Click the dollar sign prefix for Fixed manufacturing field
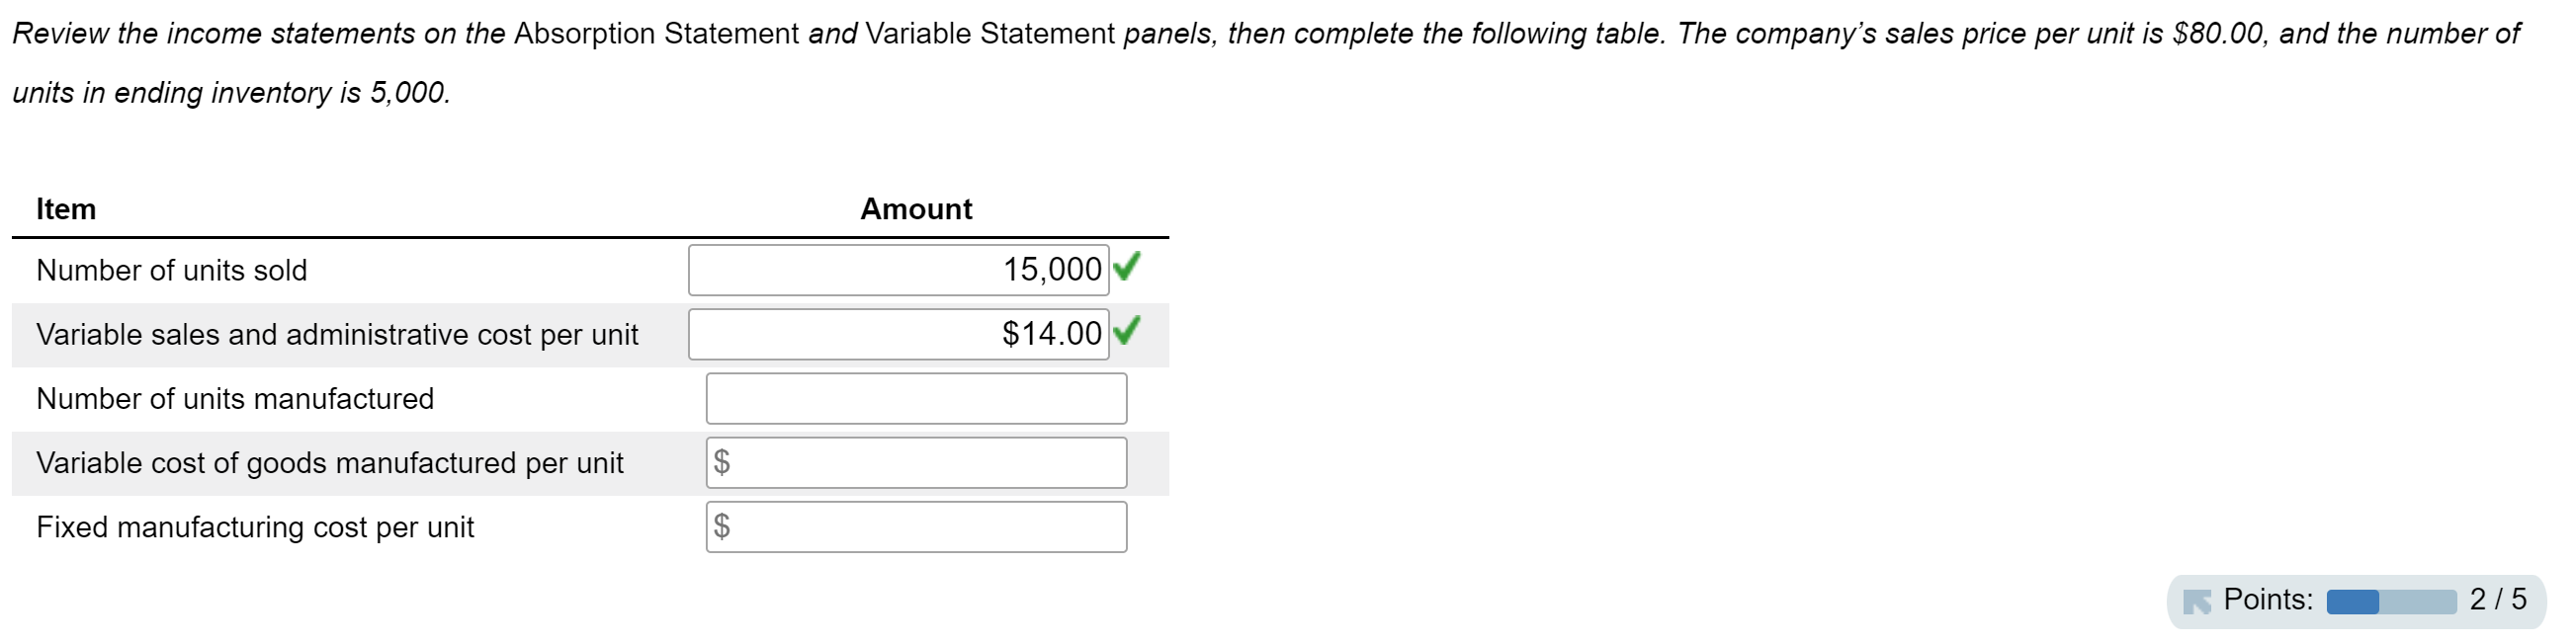Image resolution: width=2576 pixels, height=644 pixels. coord(724,525)
